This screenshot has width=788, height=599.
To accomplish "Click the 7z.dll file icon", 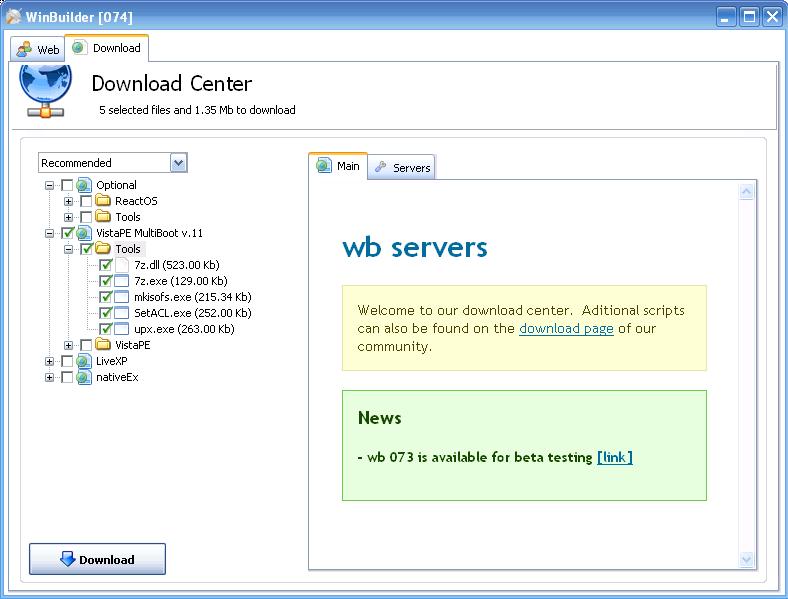I will 122,265.
